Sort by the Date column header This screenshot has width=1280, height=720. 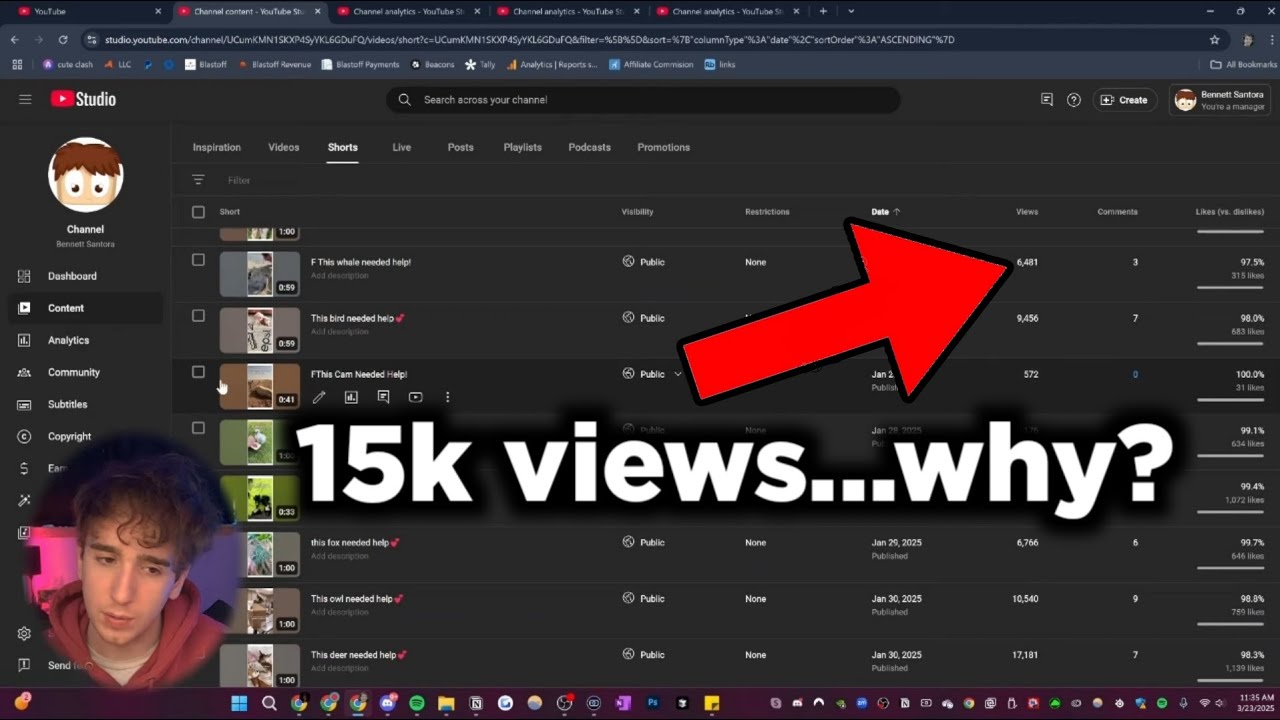tap(885, 212)
